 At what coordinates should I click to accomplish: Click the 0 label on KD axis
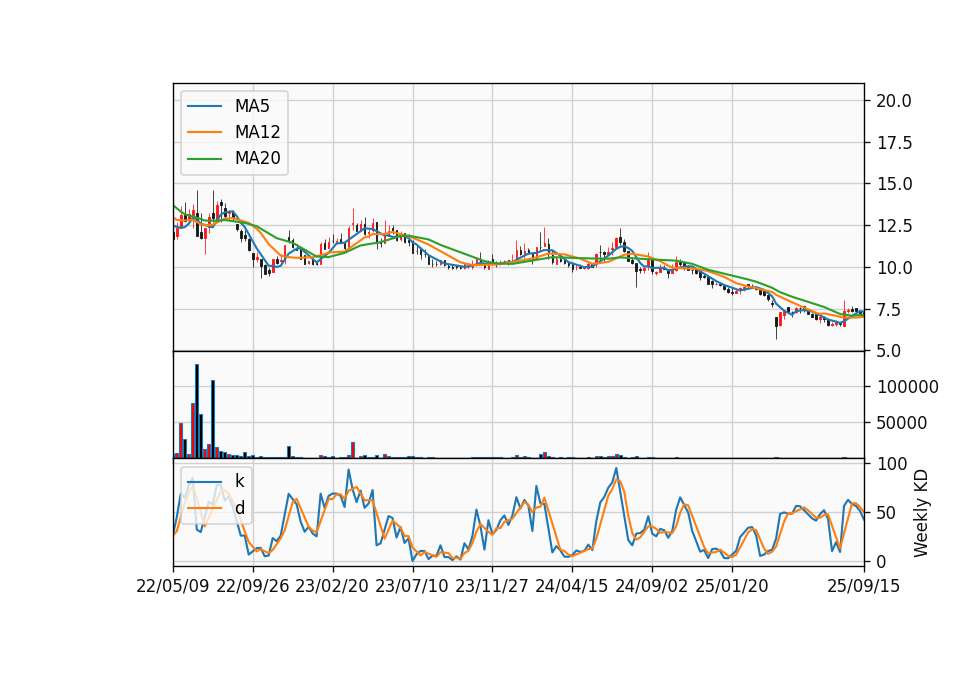click(x=882, y=561)
